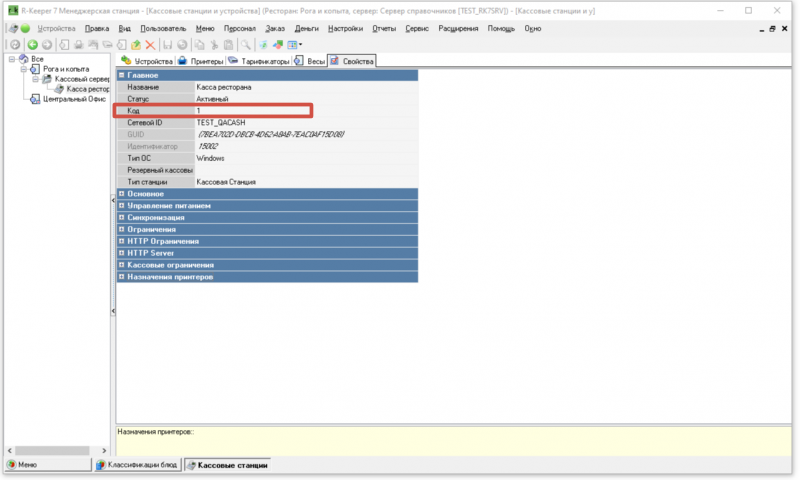The width and height of the screenshot is (800, 480).
Task: Select Центральный Офис in the tree
Action: pos(75,99)
